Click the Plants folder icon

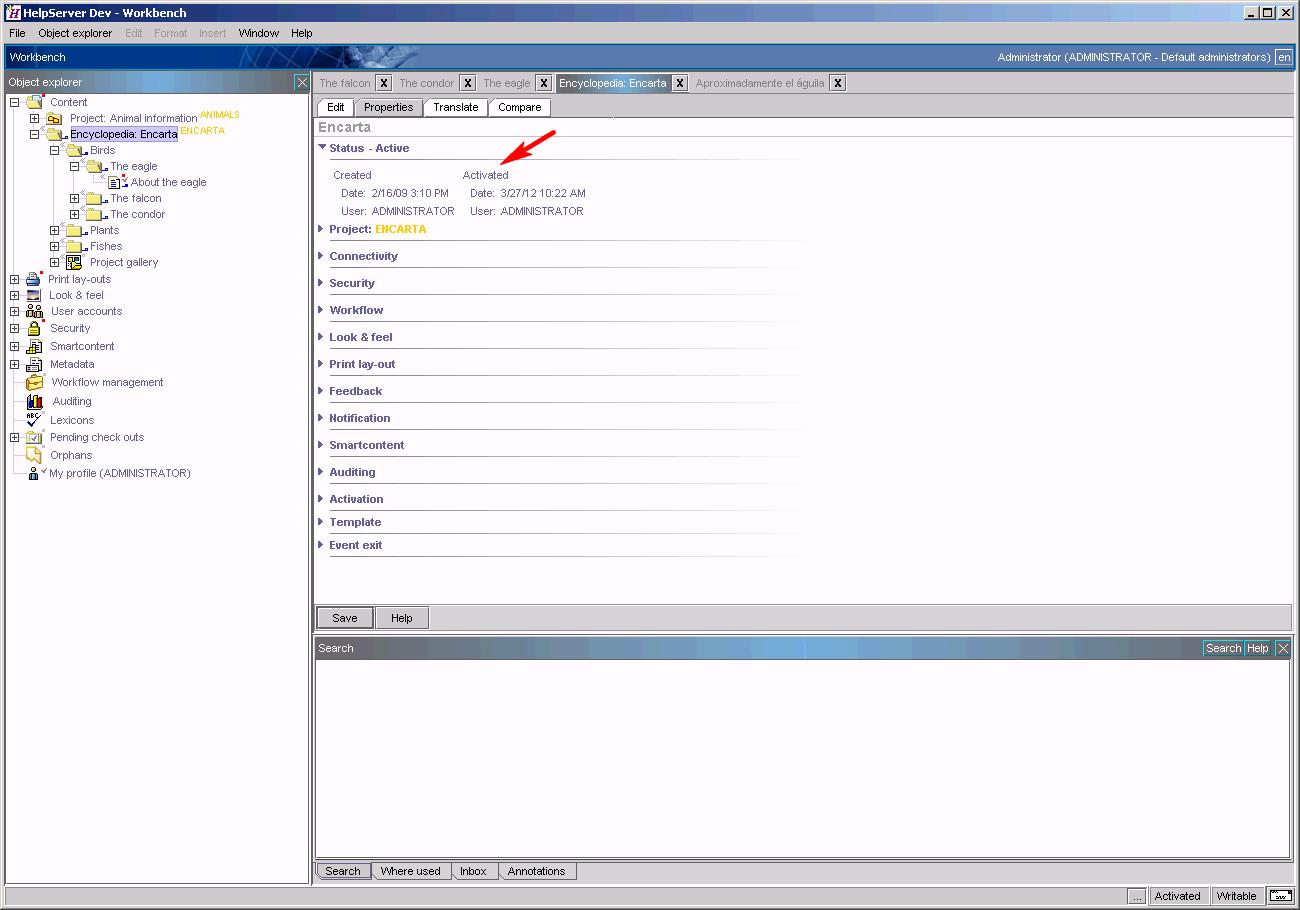coord(75,230)
